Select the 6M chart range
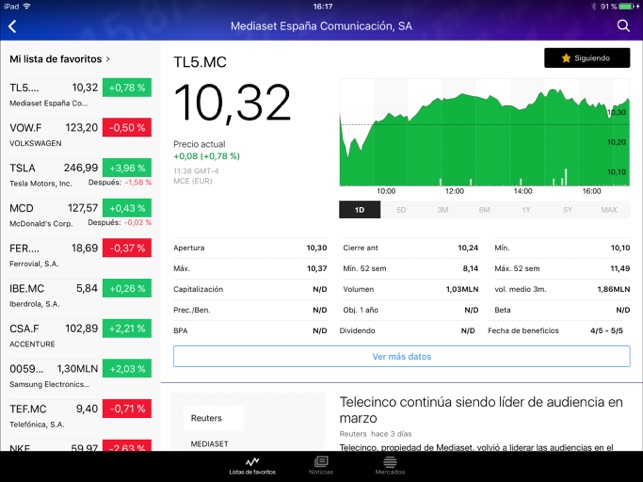The width and height of the screenshot is (643, 482). click(484, 210)
